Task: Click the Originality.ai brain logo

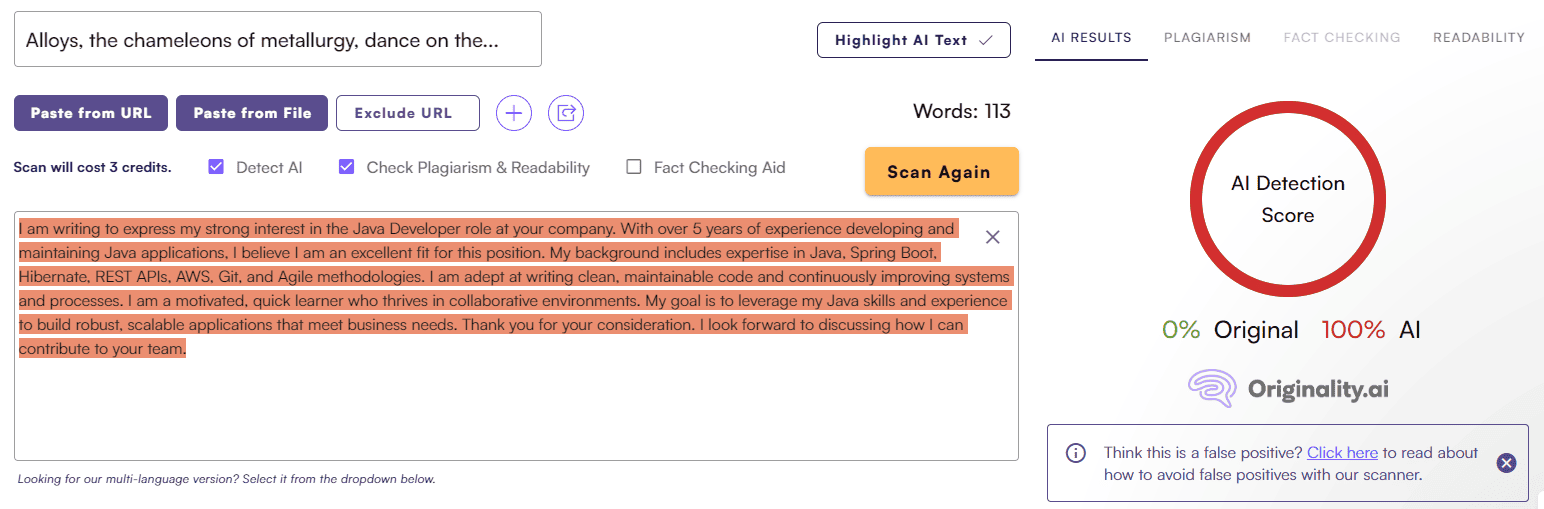Action: 1211,389
